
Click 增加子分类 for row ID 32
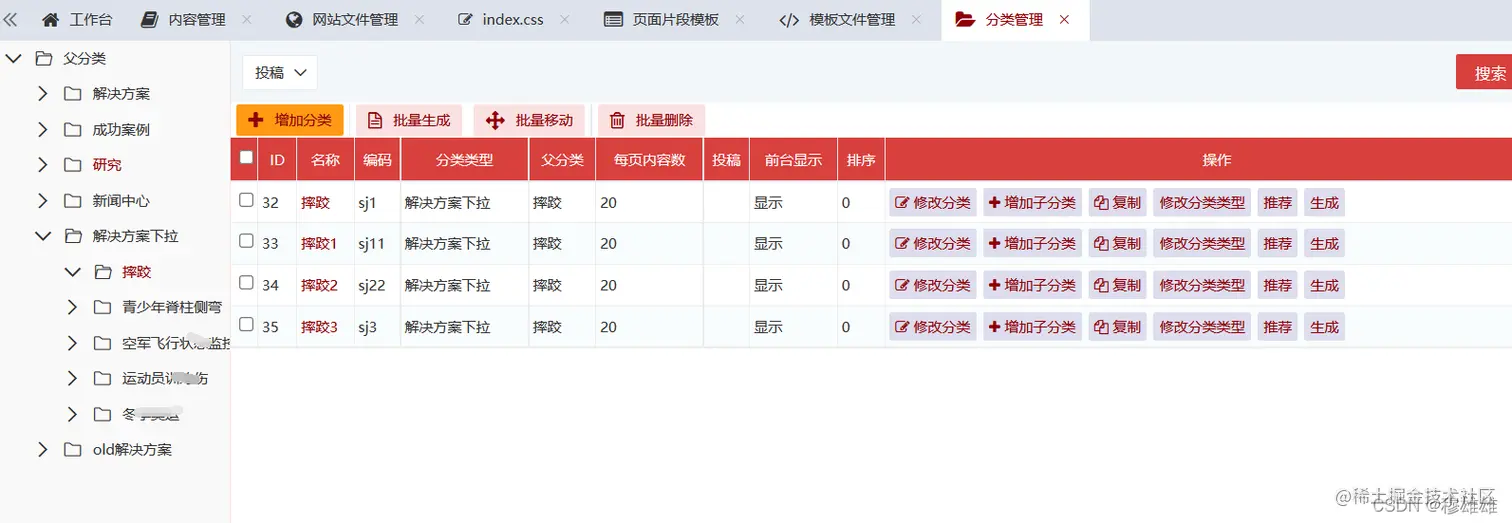pos(1032,202)
